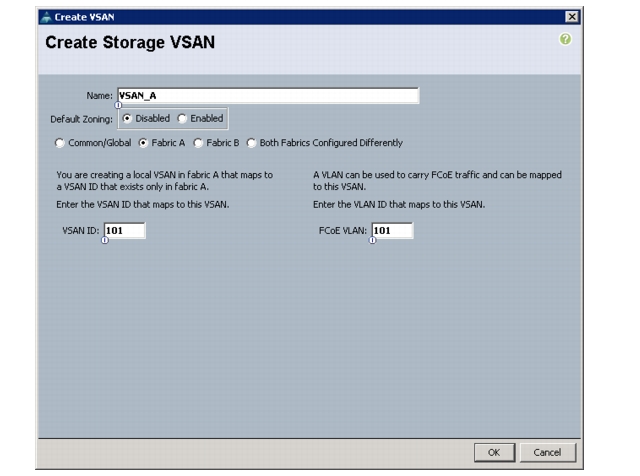Click the Create VSAN title bar text
The width and height of the screenshot is (640, 476).
[x=84, y=17]
